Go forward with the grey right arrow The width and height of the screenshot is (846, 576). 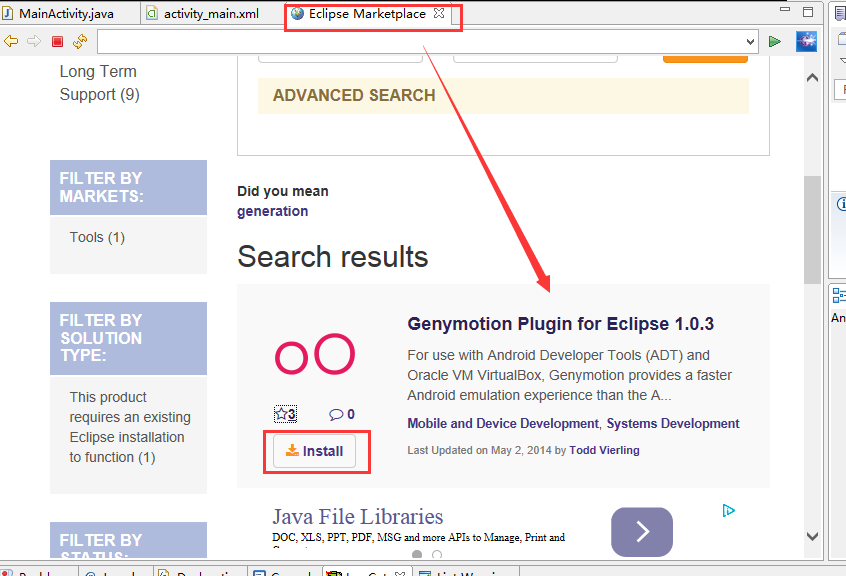point(34,41)
